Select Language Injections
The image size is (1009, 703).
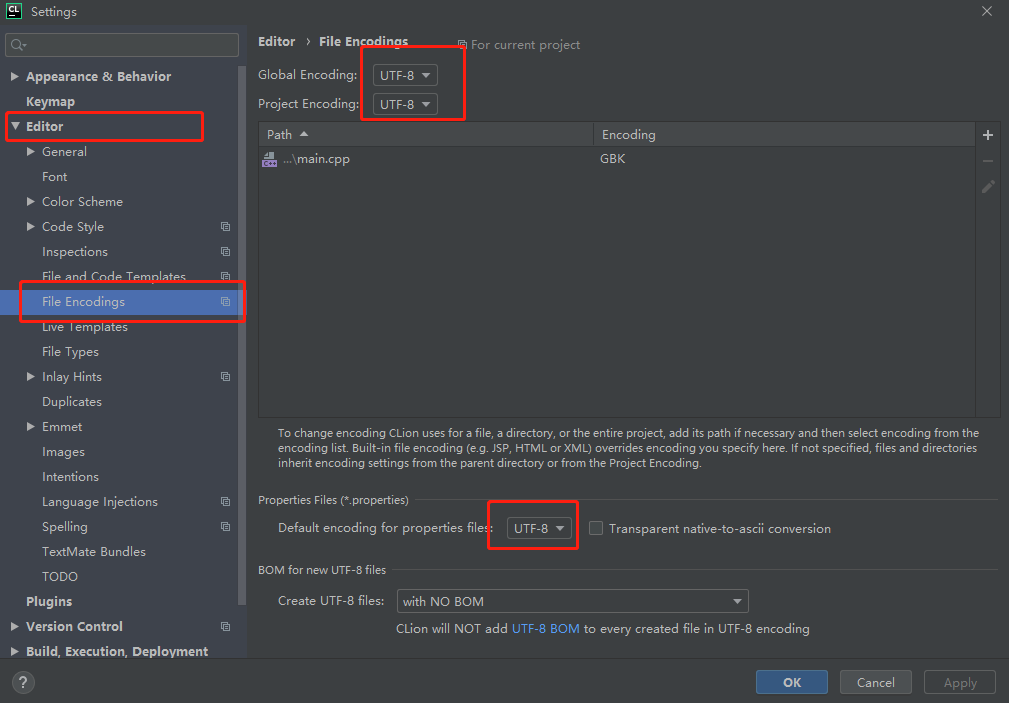click(100, 501)
